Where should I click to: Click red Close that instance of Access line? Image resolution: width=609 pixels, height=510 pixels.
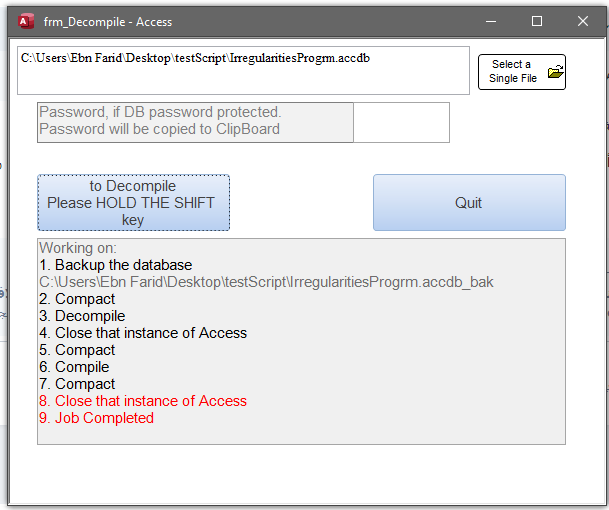point(143,401)
